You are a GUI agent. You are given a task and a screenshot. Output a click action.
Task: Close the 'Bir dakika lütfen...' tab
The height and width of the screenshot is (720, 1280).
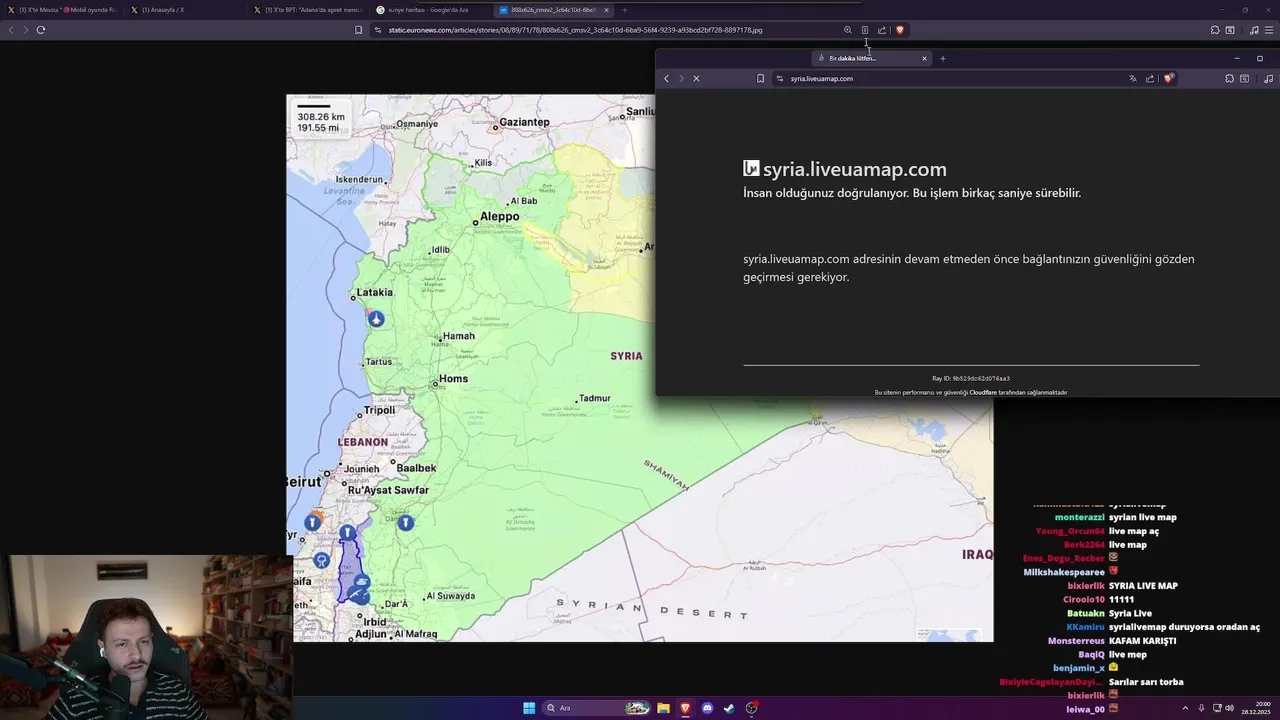(924, 58)
